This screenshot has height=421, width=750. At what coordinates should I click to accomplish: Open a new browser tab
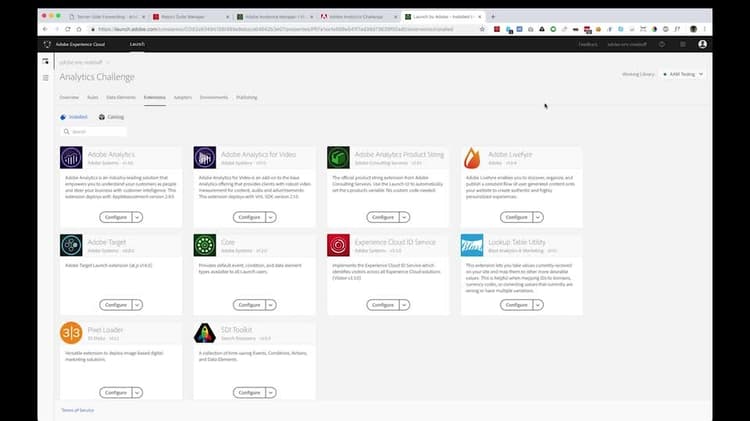[493, 16]
